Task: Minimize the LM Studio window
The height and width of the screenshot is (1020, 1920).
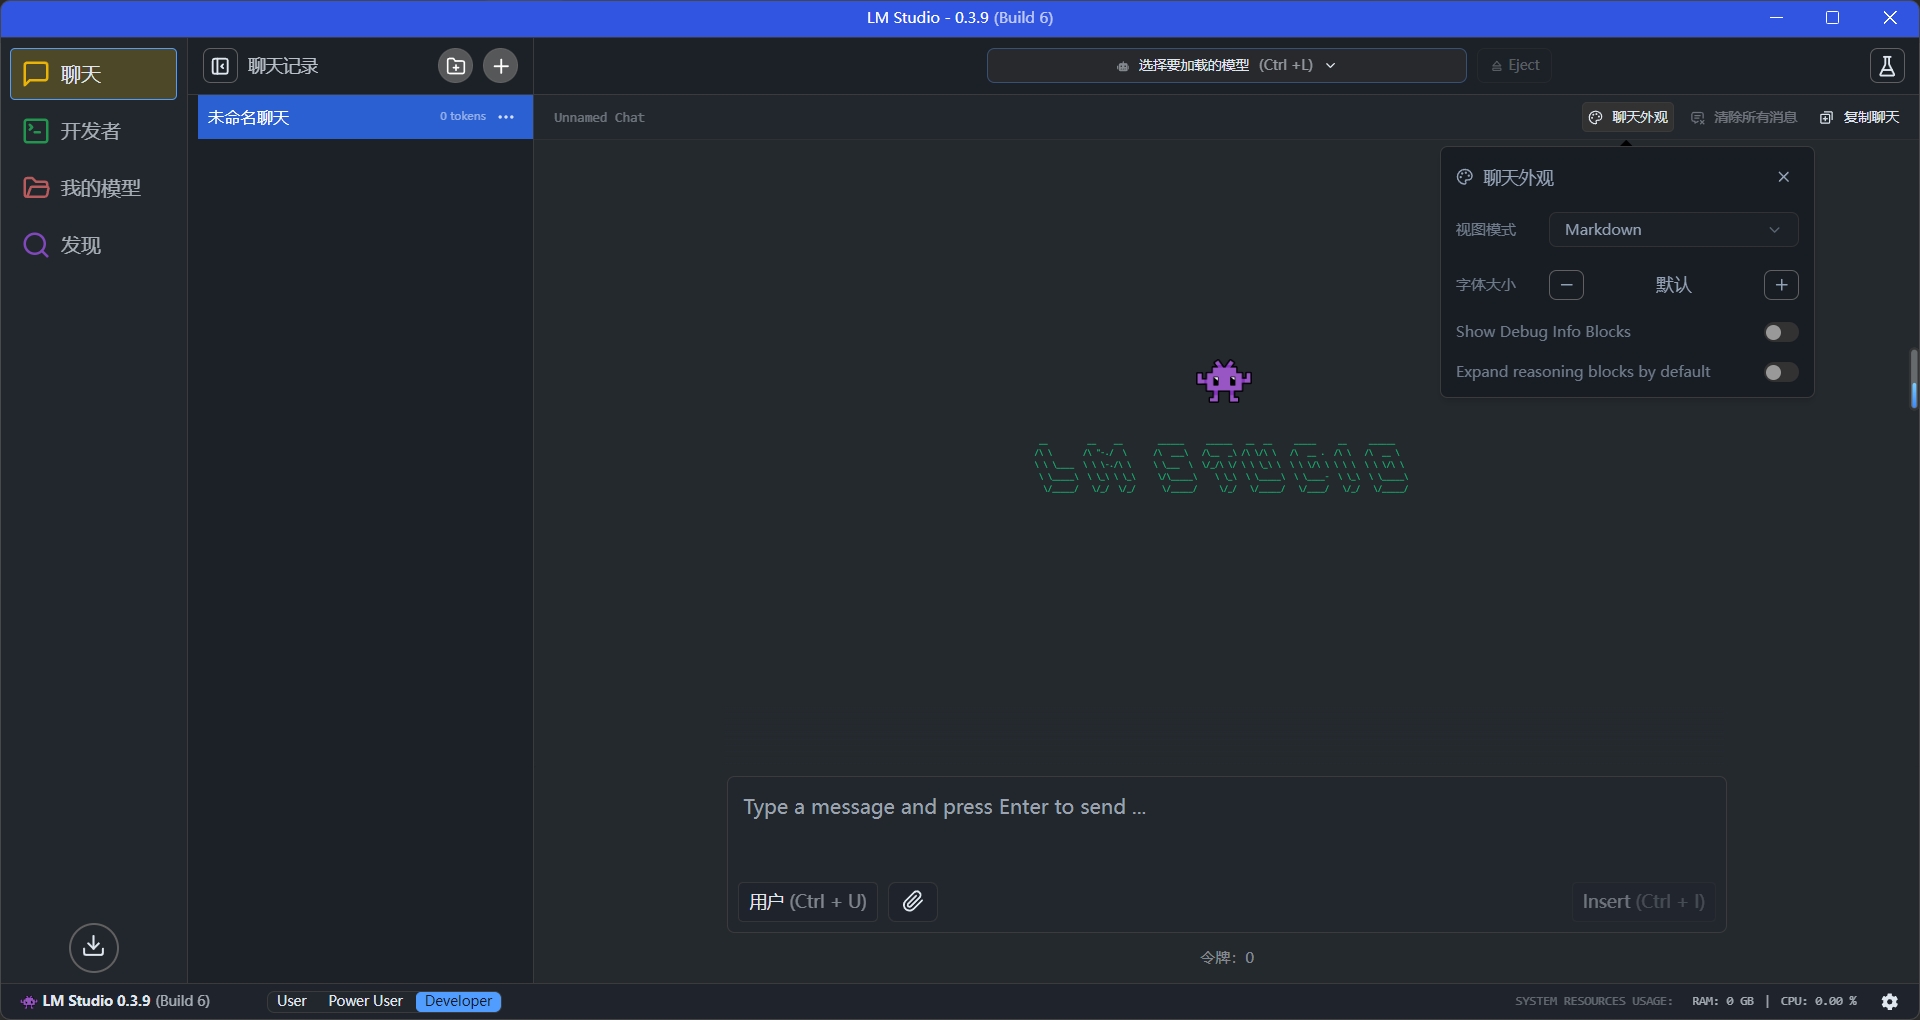Action: (1776, 18)
